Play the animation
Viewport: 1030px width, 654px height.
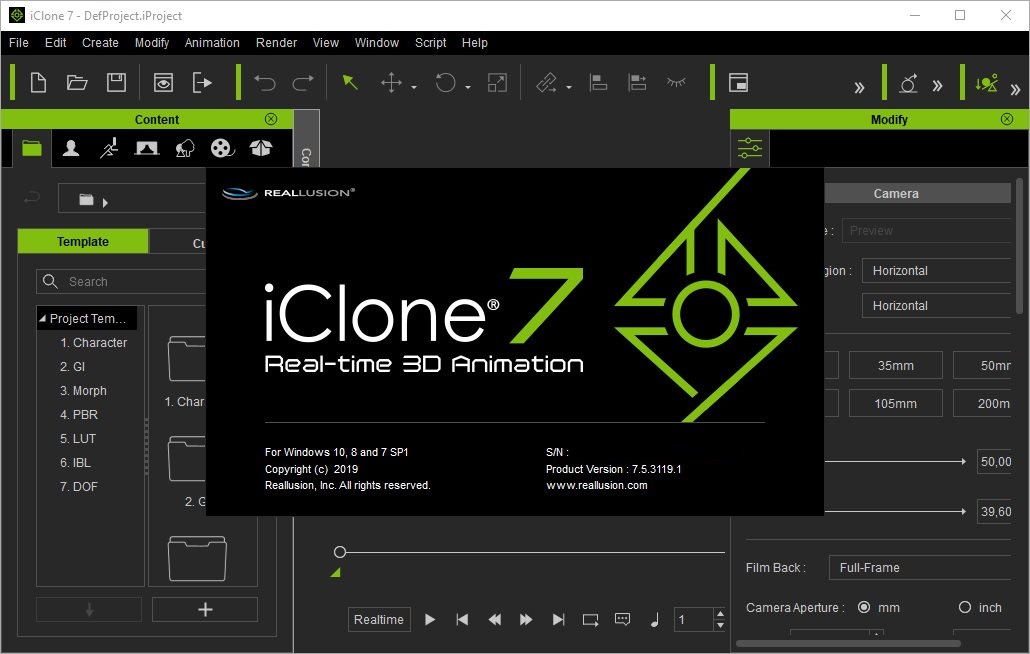(x=430, y=619)
